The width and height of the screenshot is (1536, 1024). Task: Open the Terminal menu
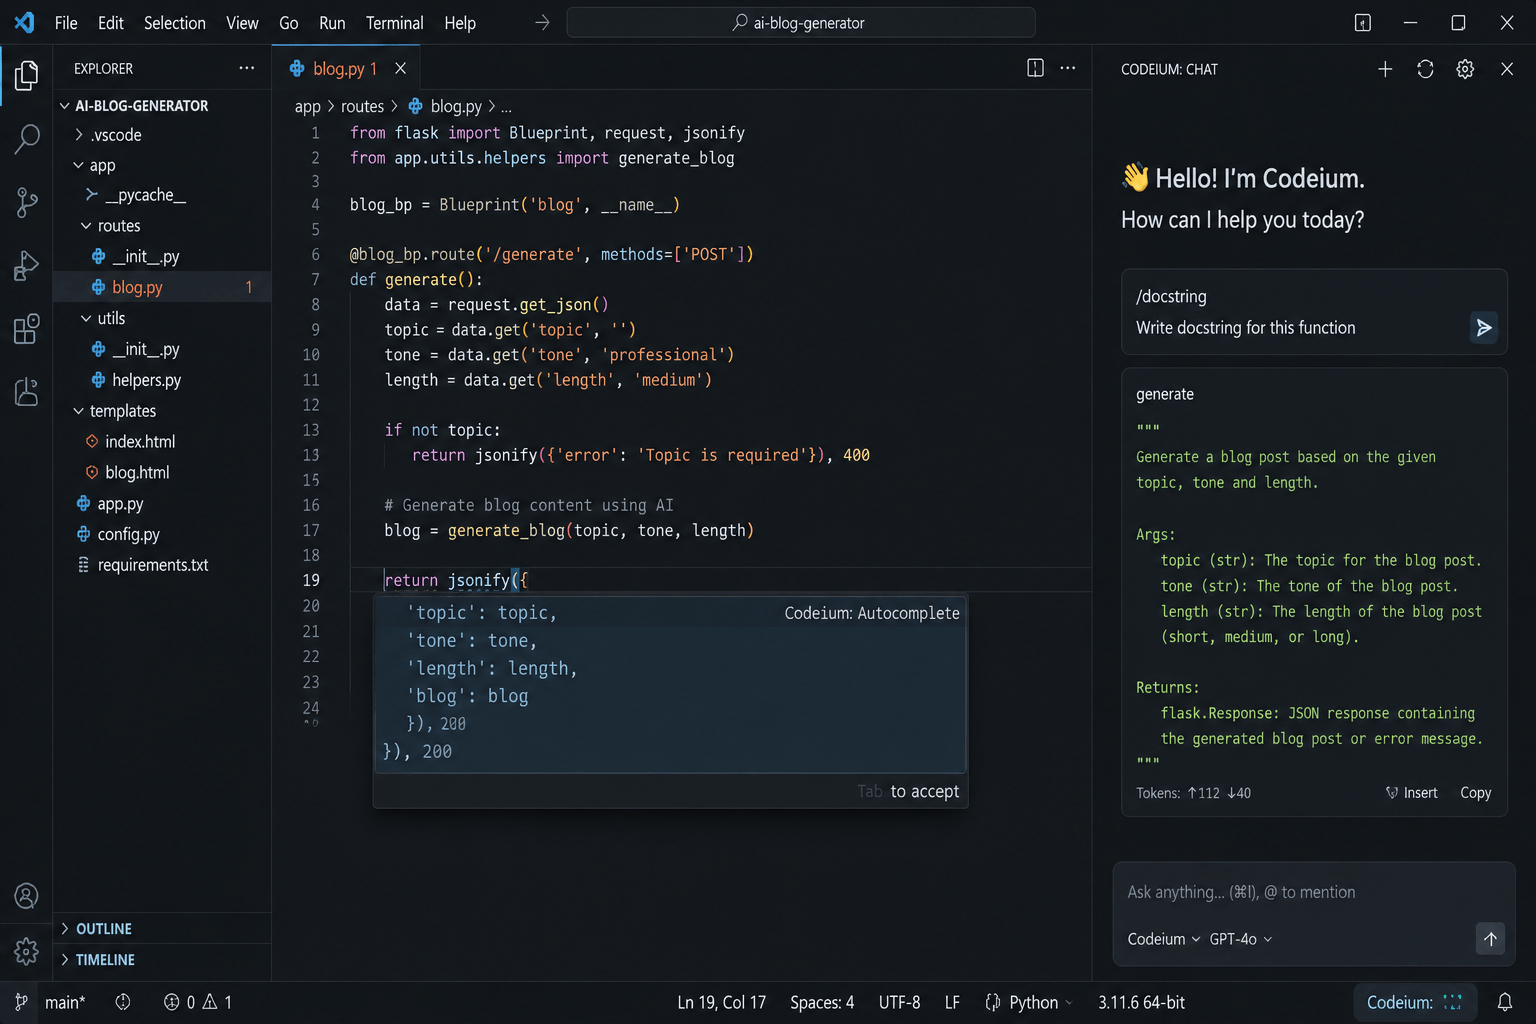395,22
